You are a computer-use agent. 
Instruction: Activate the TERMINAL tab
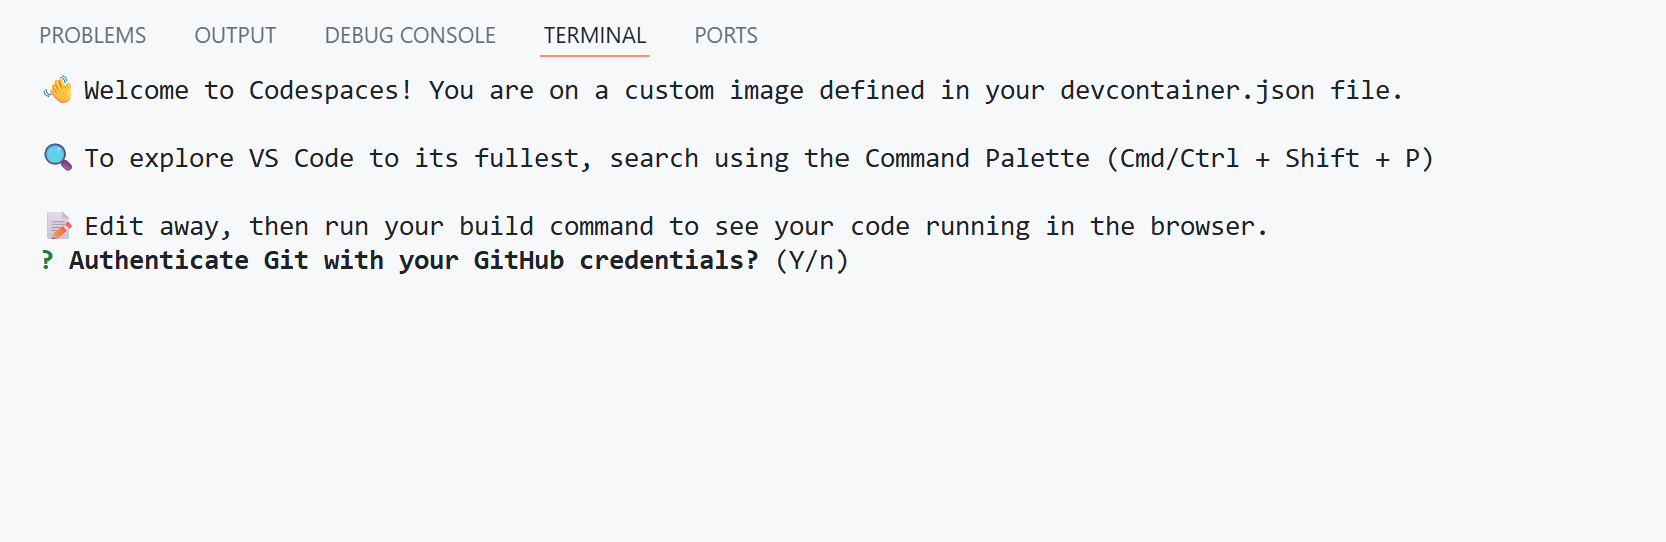click(595, 36)
